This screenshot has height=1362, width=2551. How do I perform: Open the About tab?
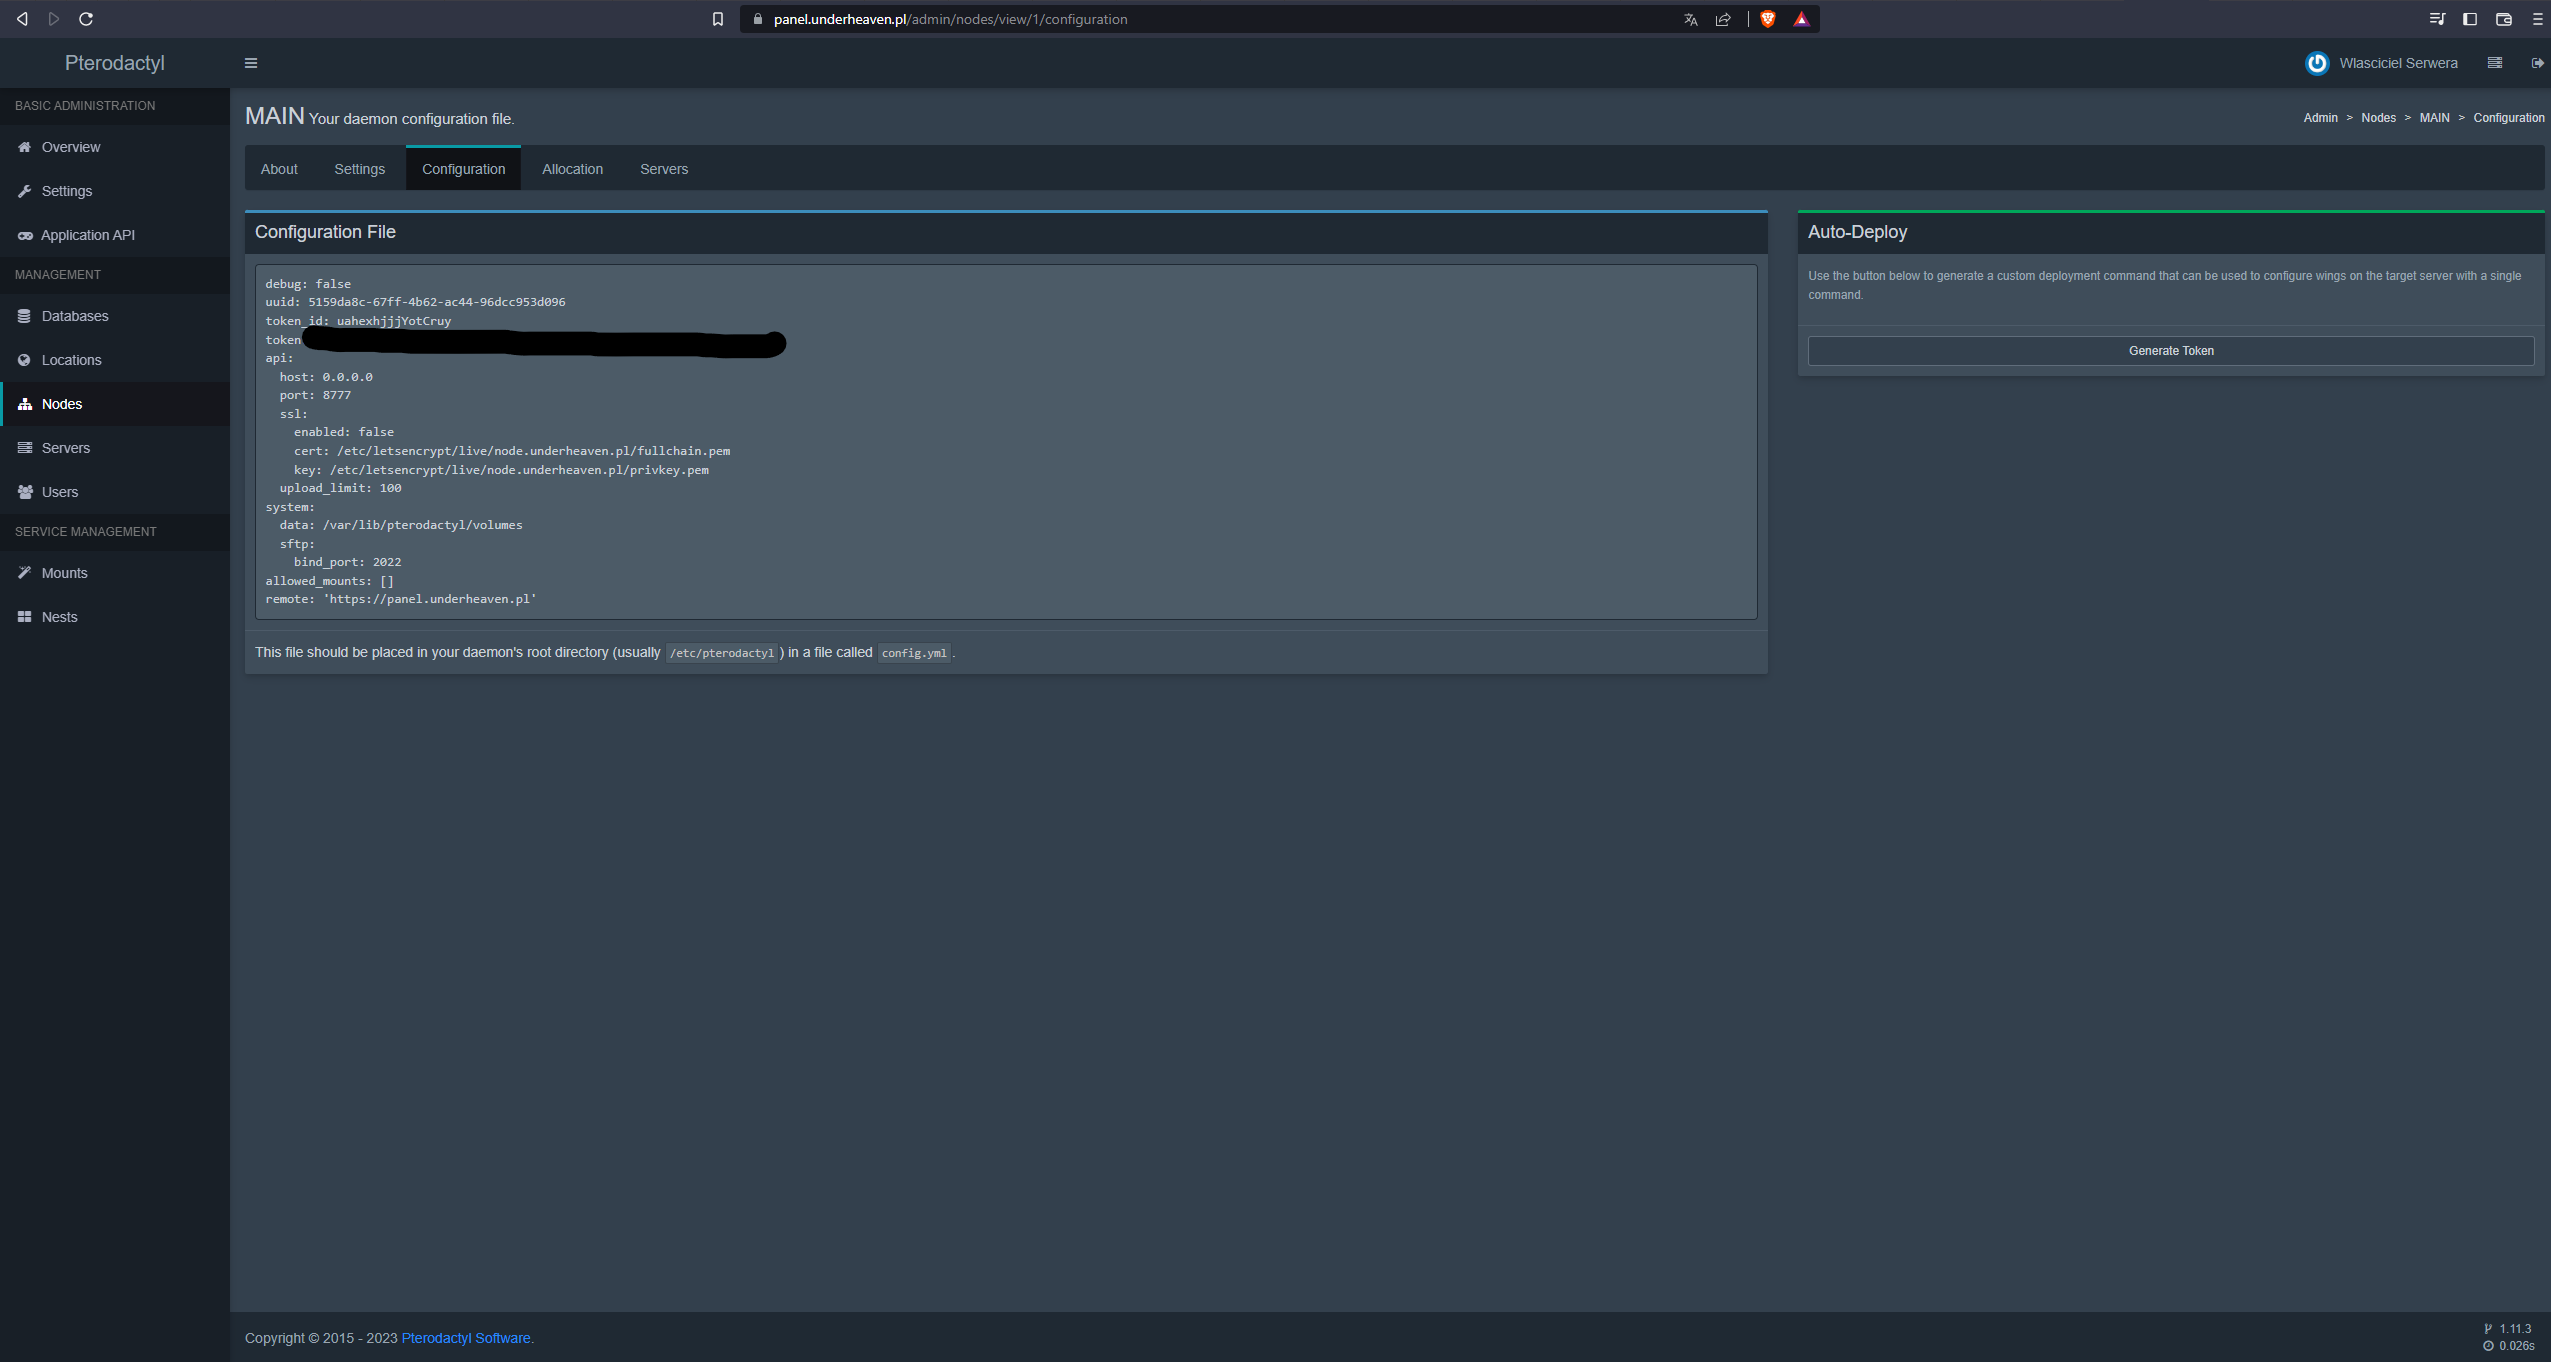coord(279,169)
